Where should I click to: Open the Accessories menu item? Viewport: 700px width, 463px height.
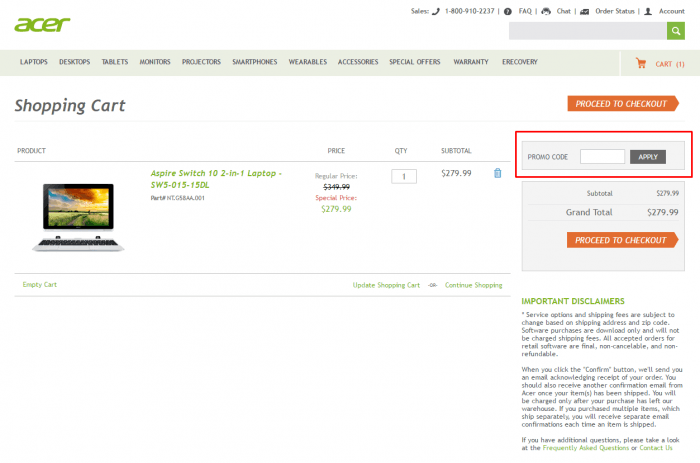point(358,62)
